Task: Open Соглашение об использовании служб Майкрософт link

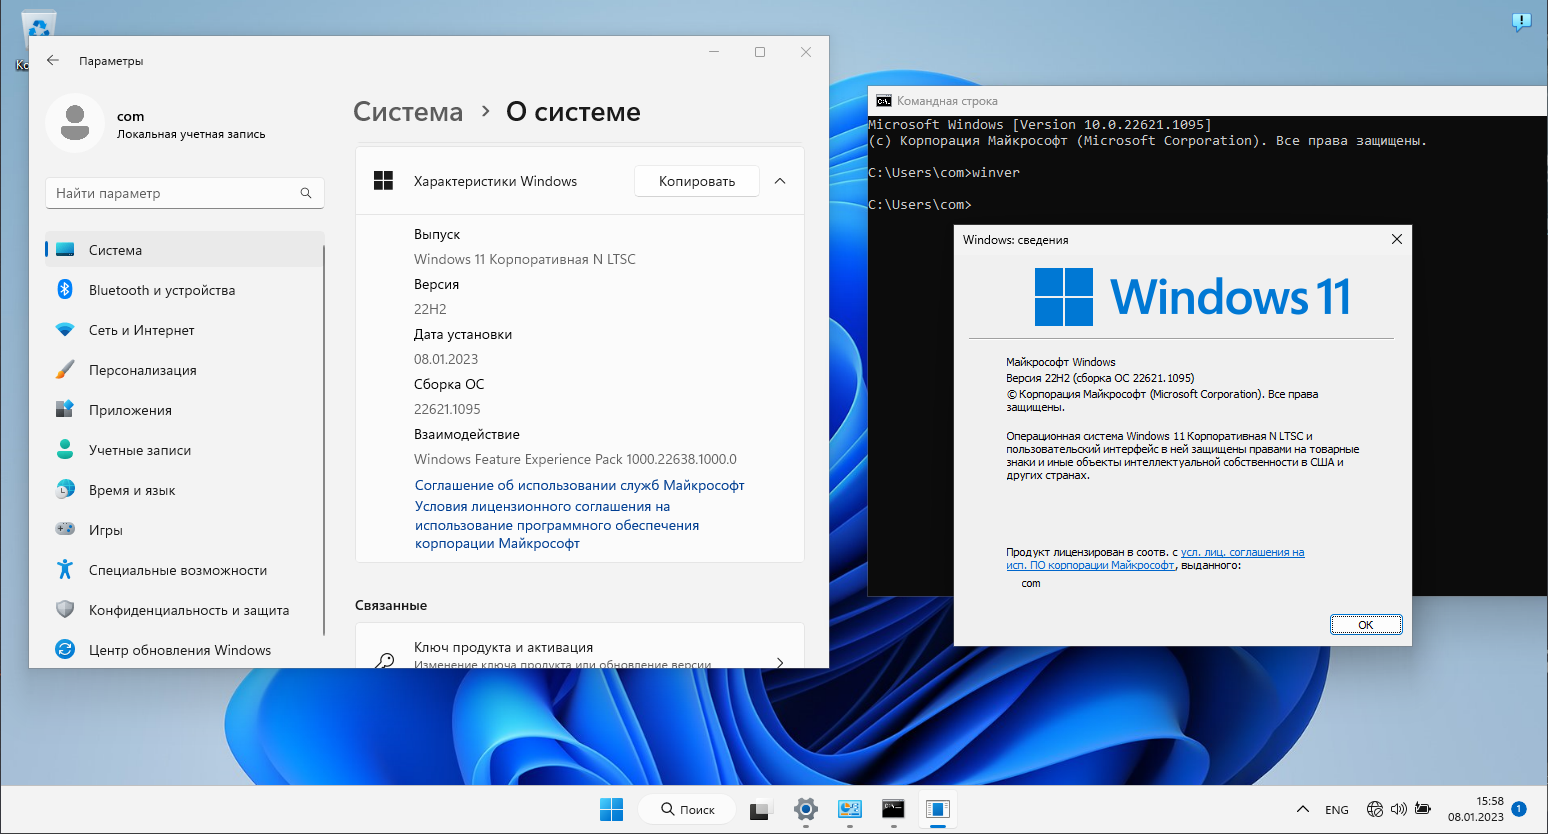Action: point(580,485)
